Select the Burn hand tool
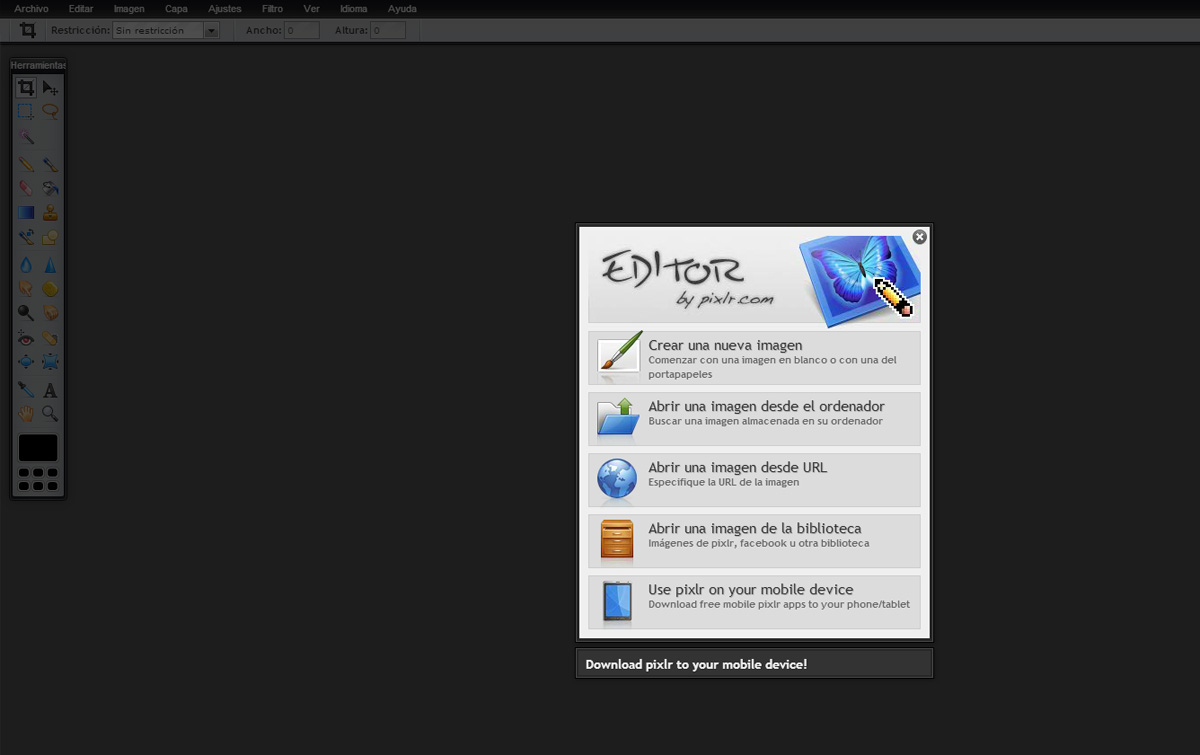 tap(50, 314)
